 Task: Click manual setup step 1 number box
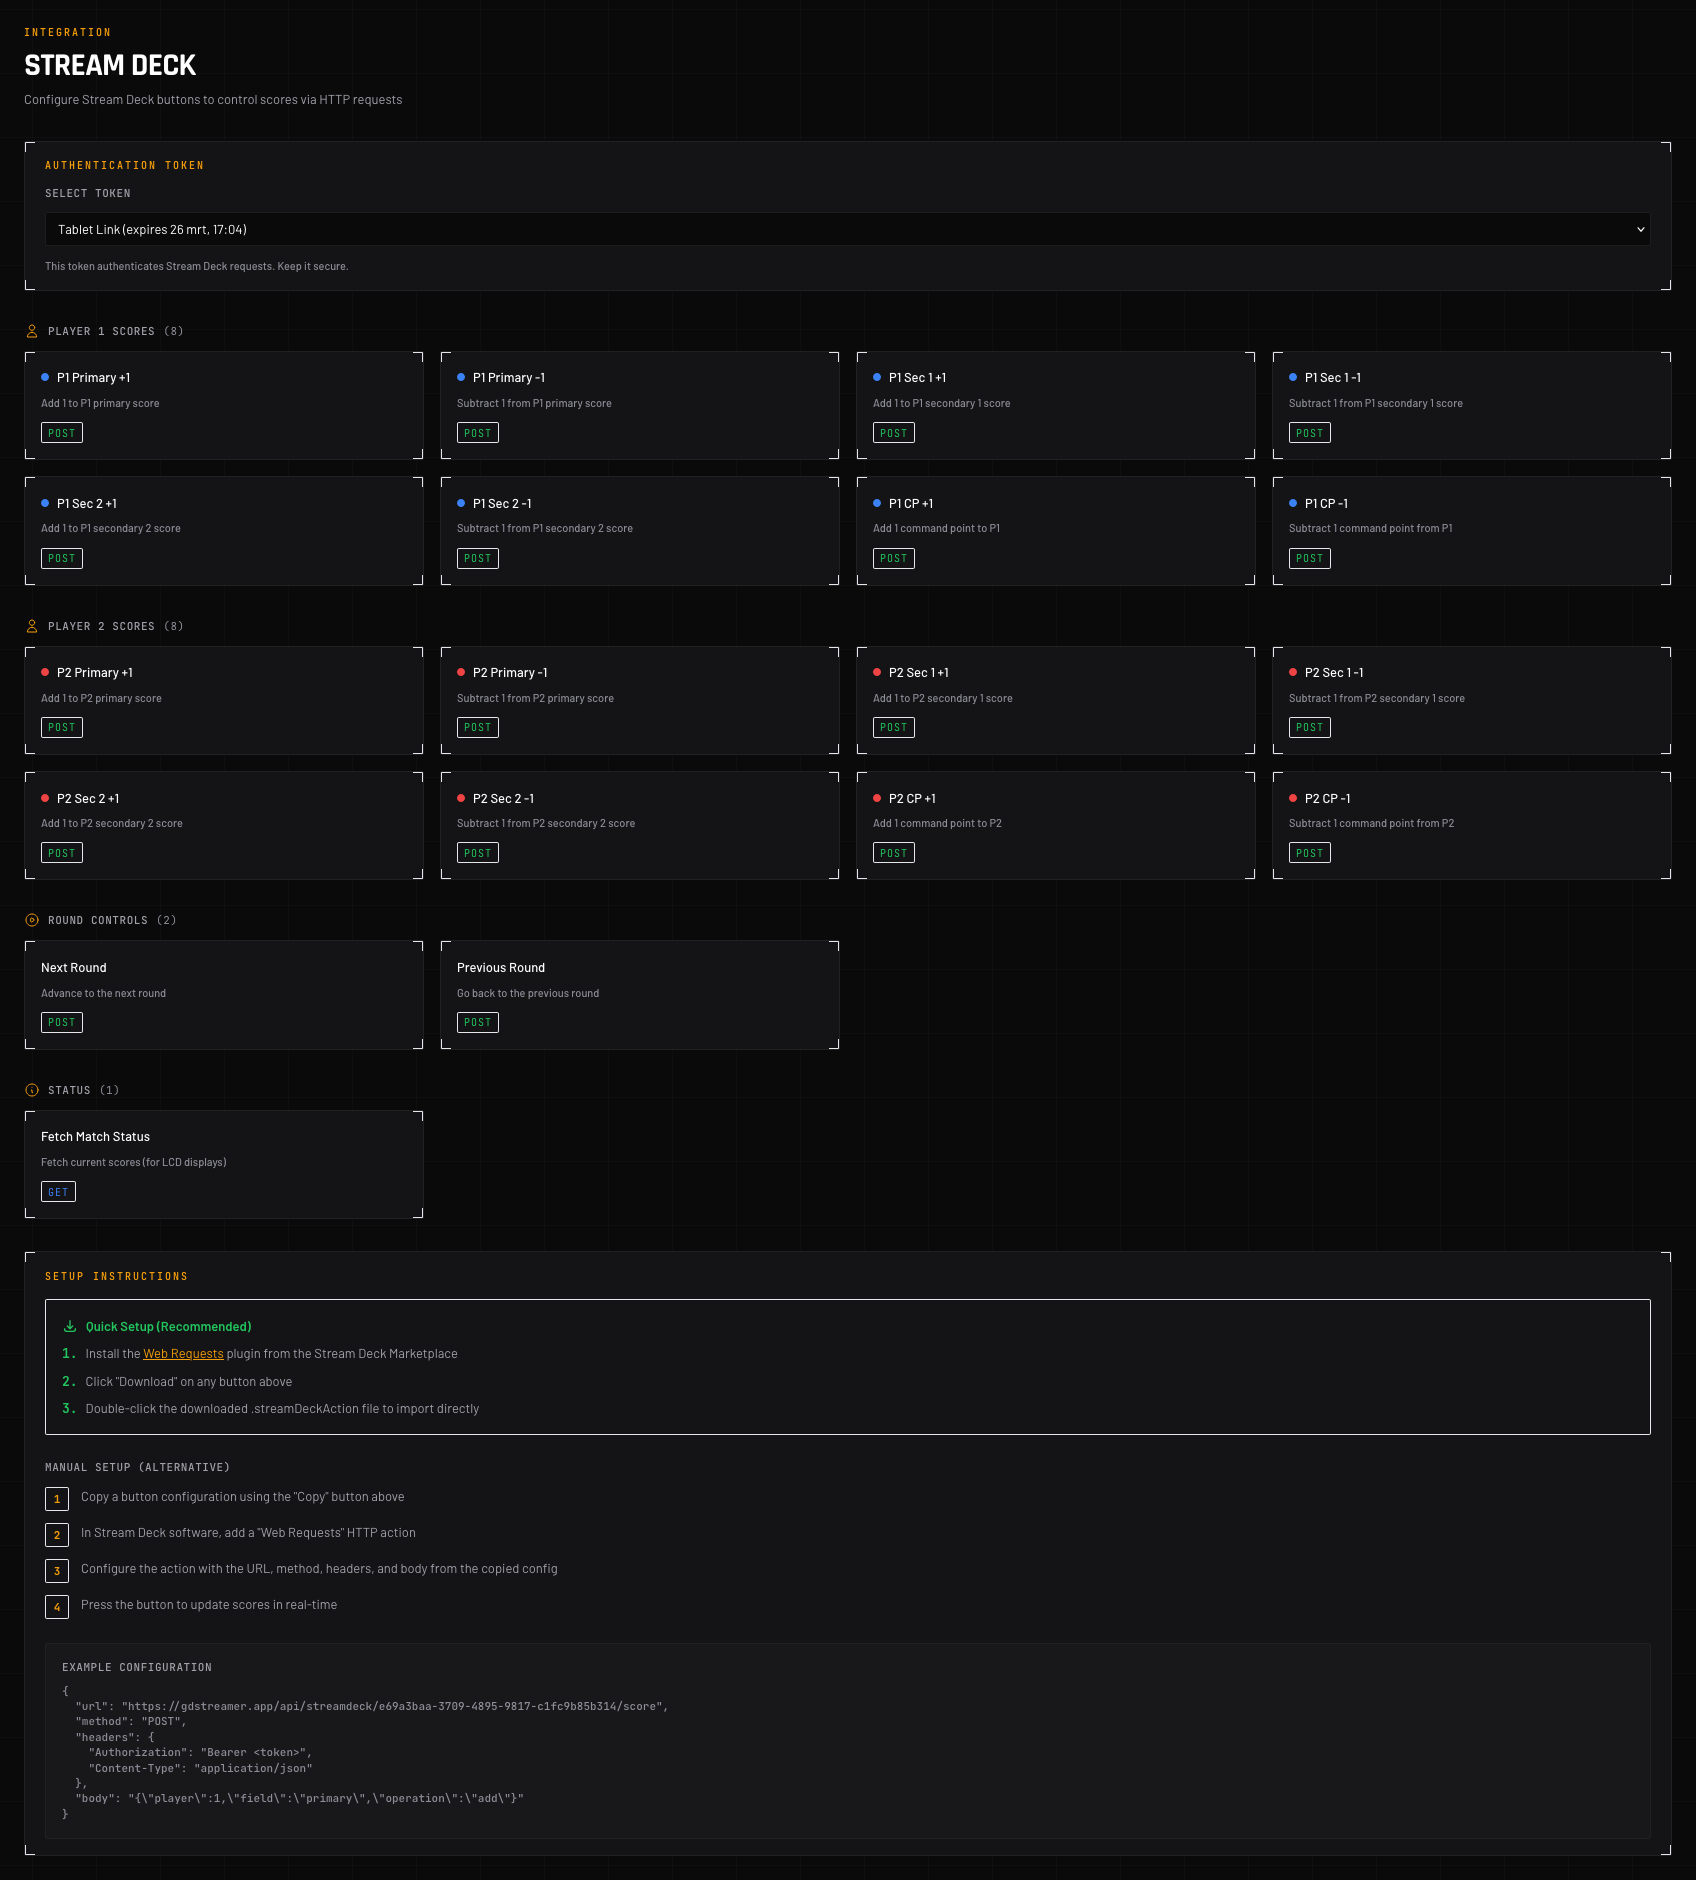click(x=57, y=1499)
